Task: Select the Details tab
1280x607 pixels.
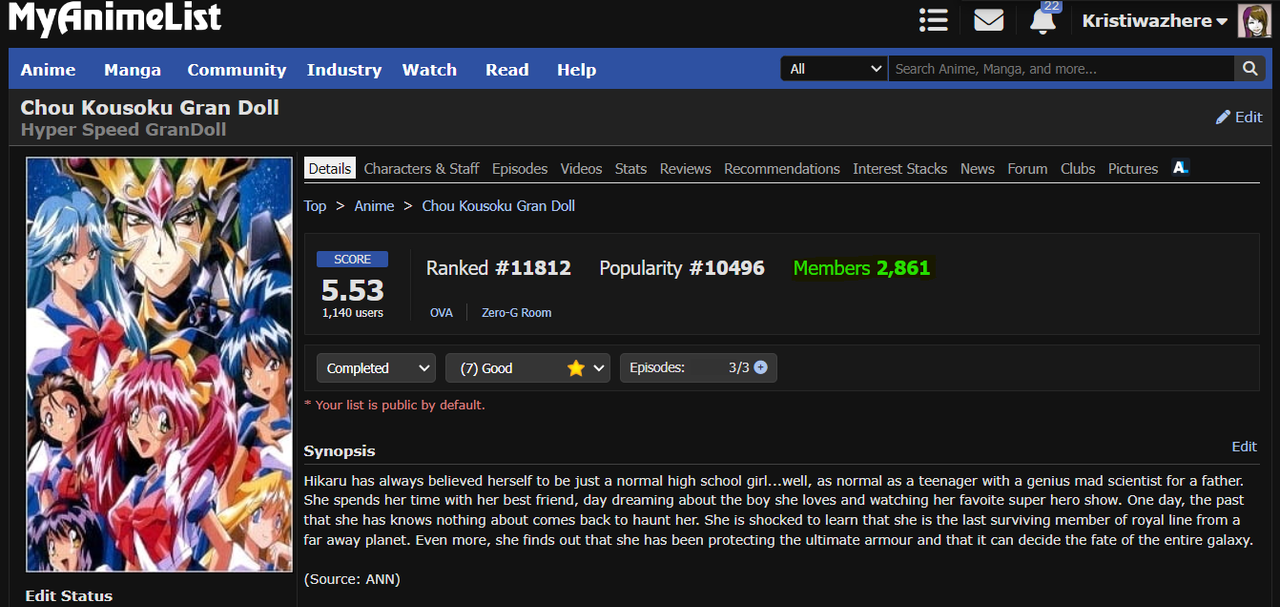Action: 330,168
